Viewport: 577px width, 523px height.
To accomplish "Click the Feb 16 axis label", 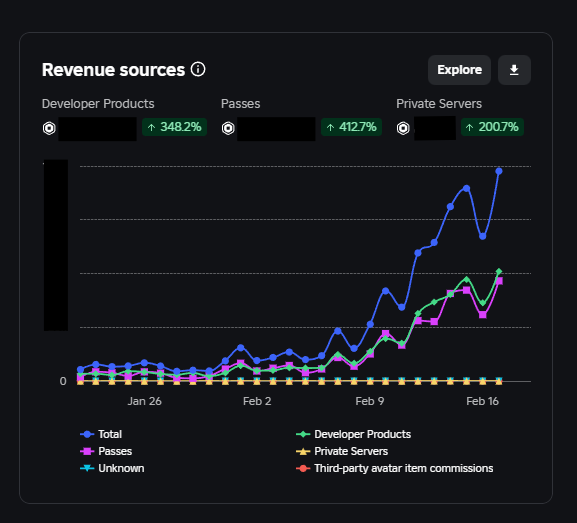I will [482, 401].
